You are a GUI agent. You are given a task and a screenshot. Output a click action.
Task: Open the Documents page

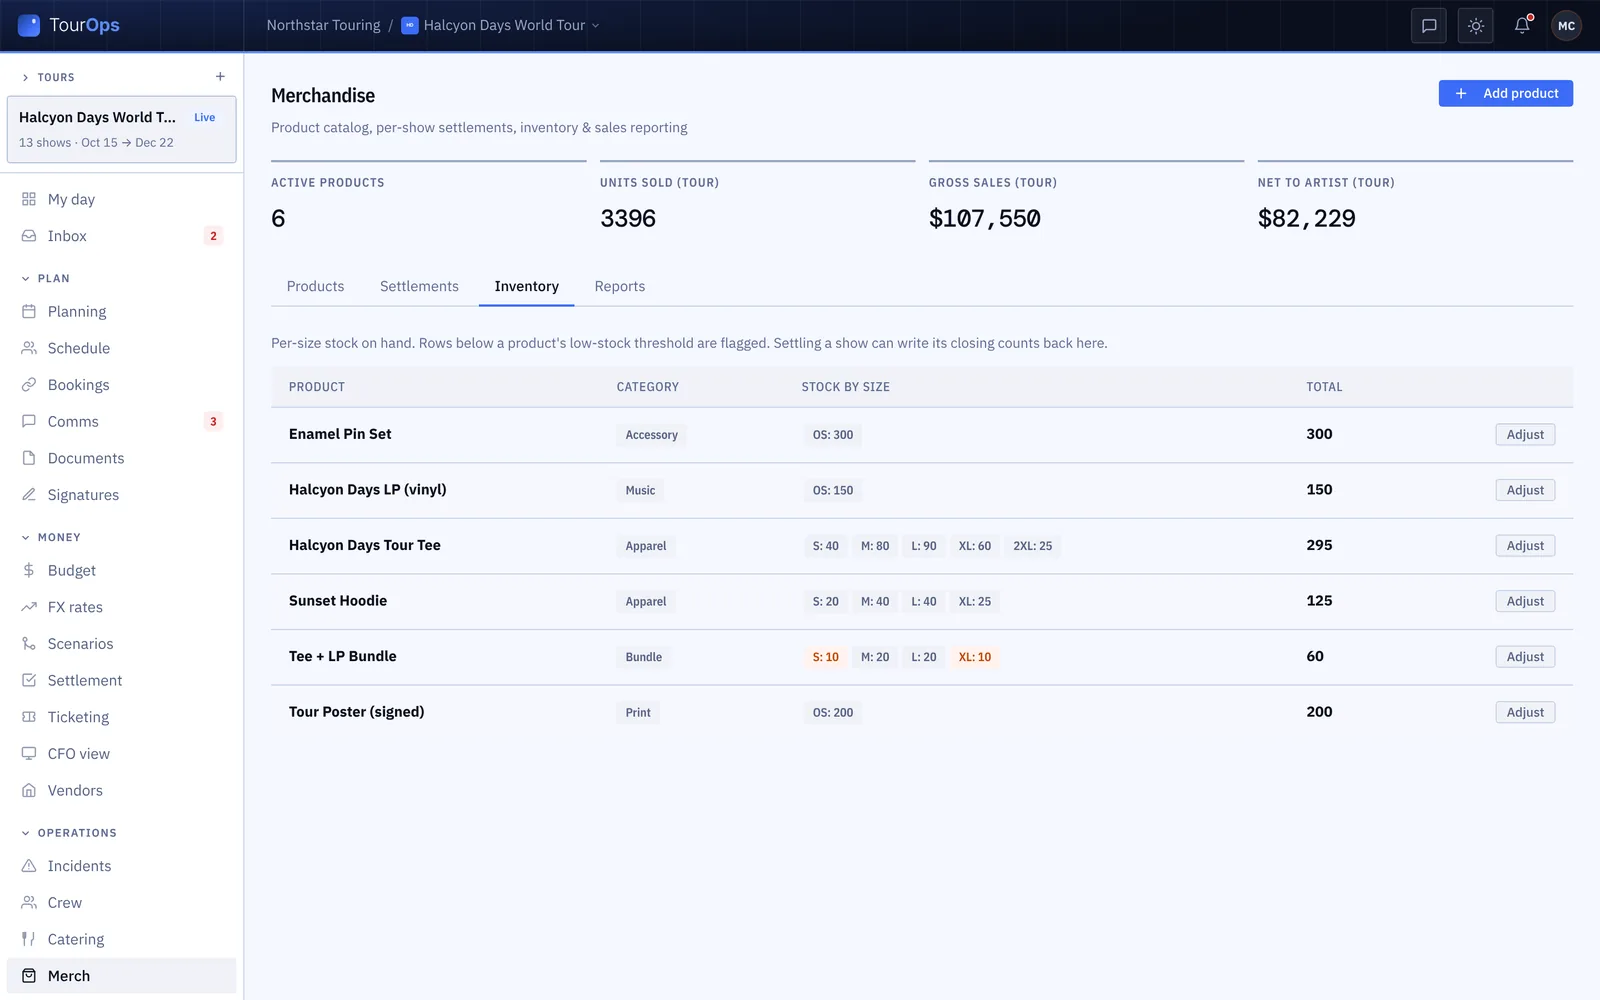coord(121,458)
